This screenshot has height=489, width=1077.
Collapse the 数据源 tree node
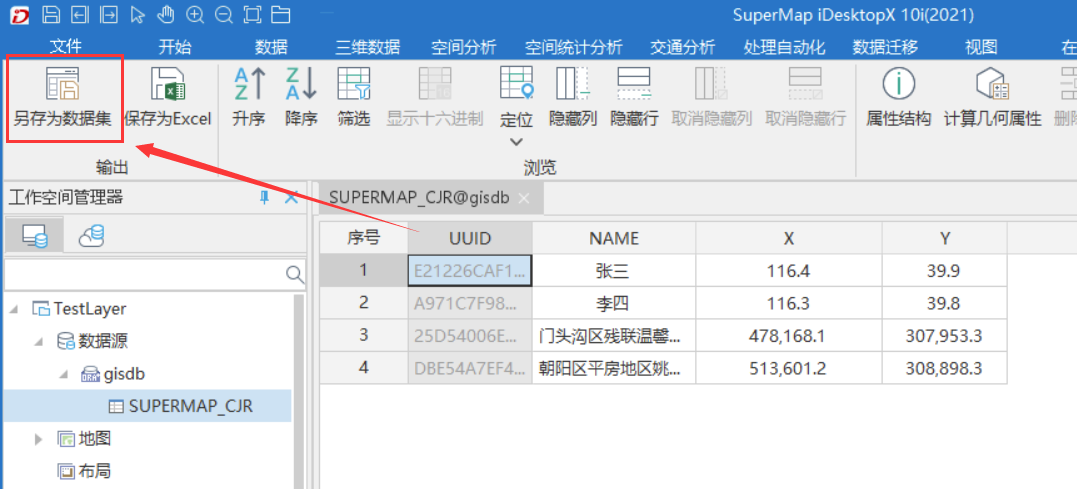(x=39, y=341)
